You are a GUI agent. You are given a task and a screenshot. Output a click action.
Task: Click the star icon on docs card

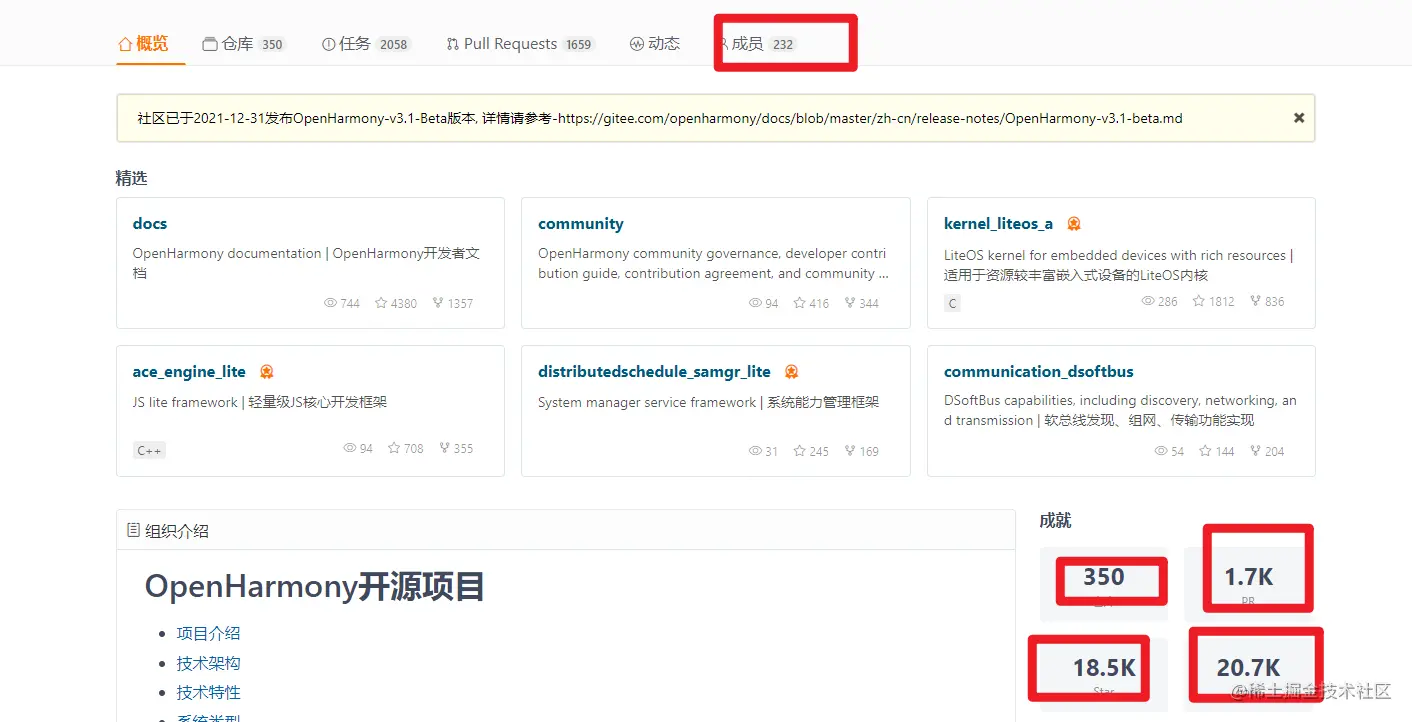click(x=381, y=303)
